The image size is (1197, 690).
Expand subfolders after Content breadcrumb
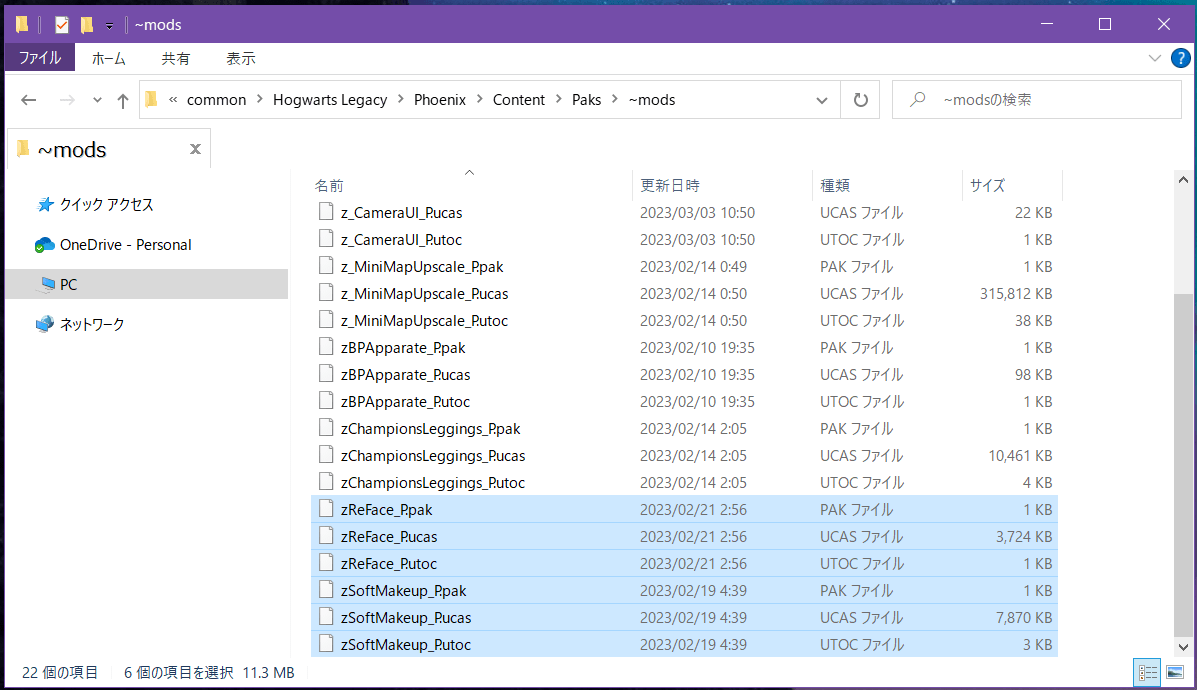point(559,99)
